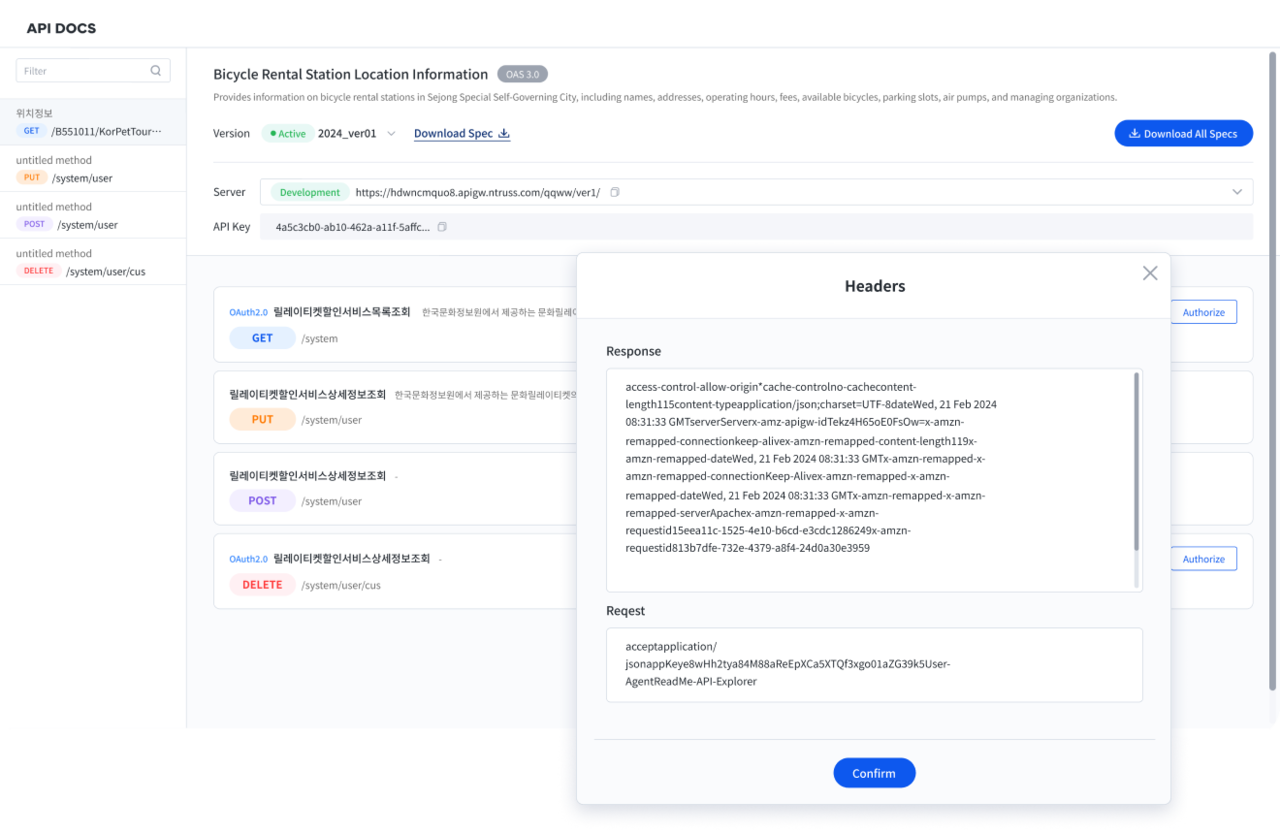This screenshot has height=834, width=1280.
Task: Click the Download Spec link
Action: coord(453,133)
